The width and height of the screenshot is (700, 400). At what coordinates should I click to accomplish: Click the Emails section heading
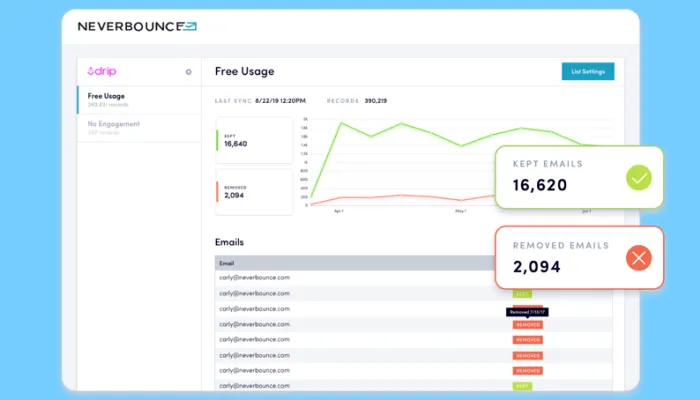(229, 242)
